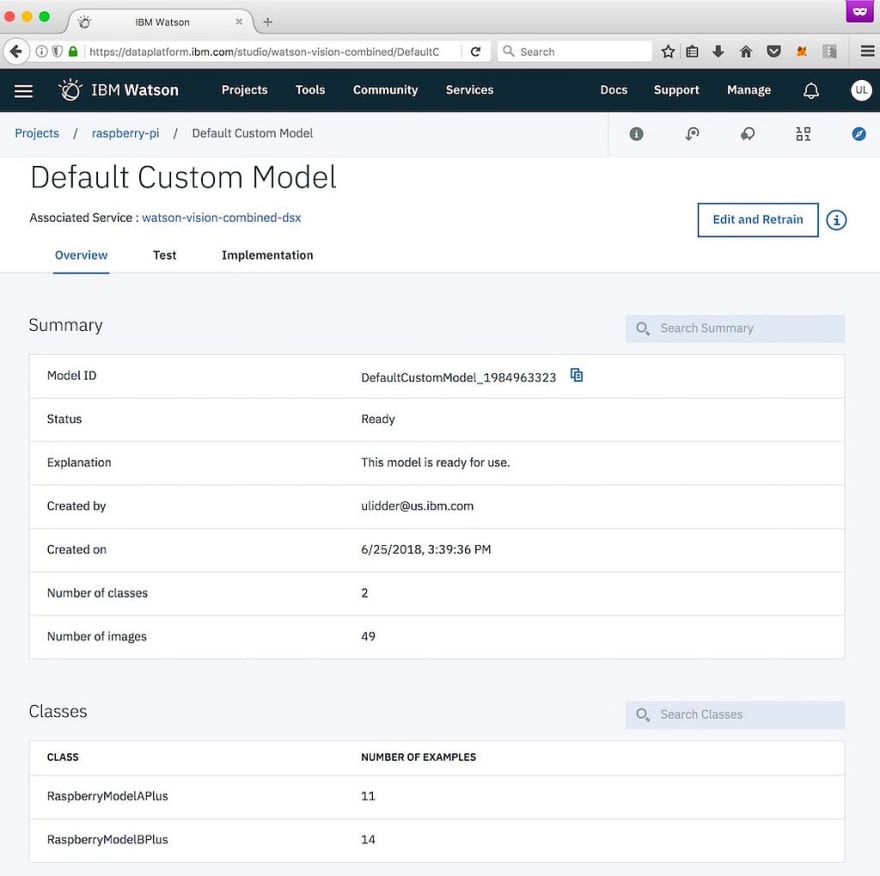Open the compass icon in the breadcrumb bar

tap(859, 134)
